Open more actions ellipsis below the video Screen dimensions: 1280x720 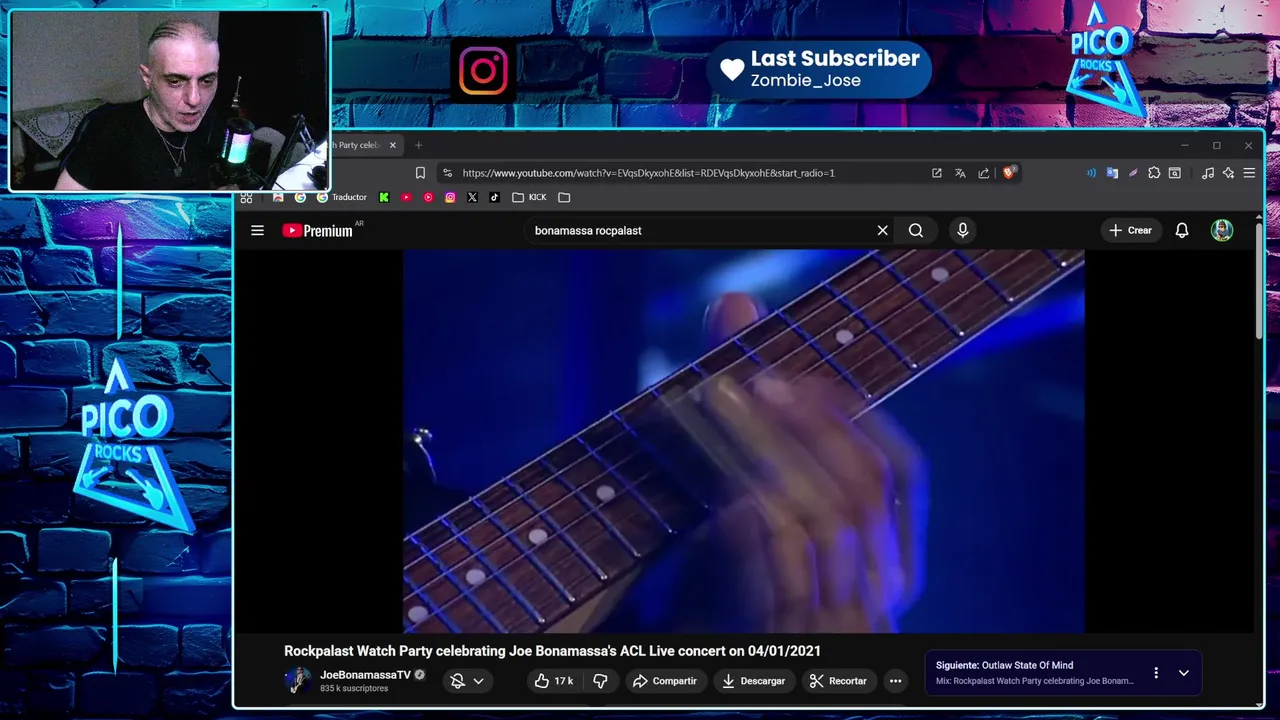pyautogui.click(x=895, y=681)
